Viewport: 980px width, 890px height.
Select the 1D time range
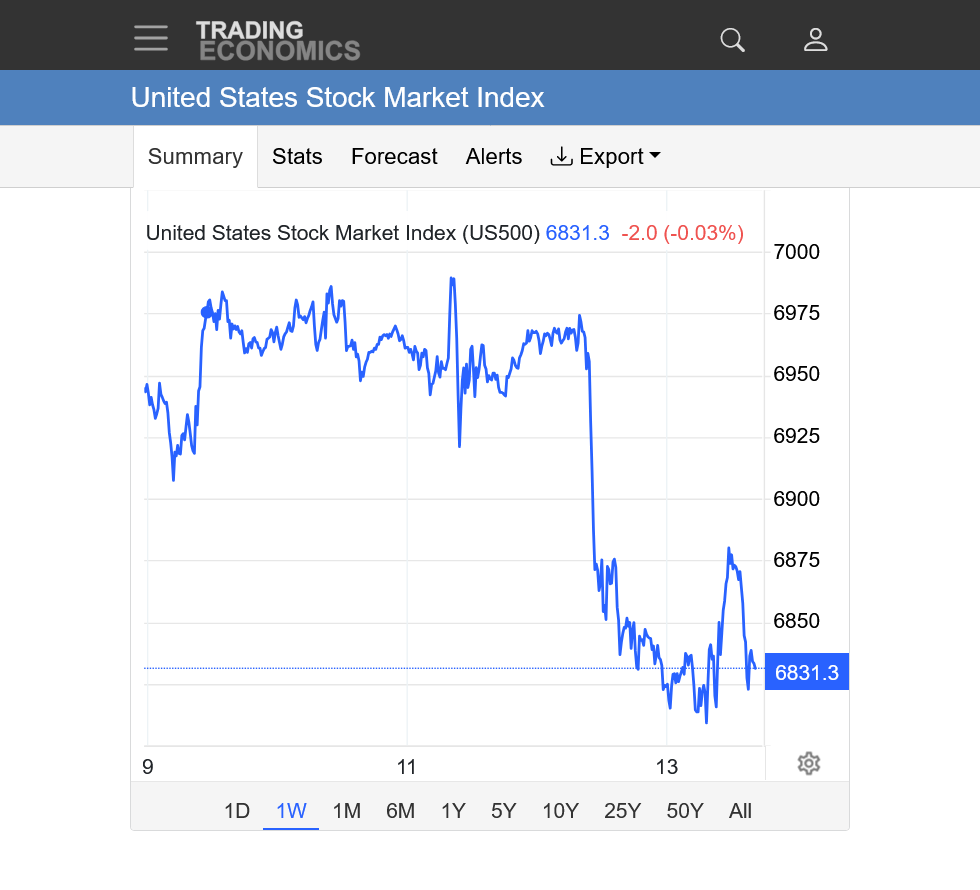pyautogui.click(x=236, y=811)
